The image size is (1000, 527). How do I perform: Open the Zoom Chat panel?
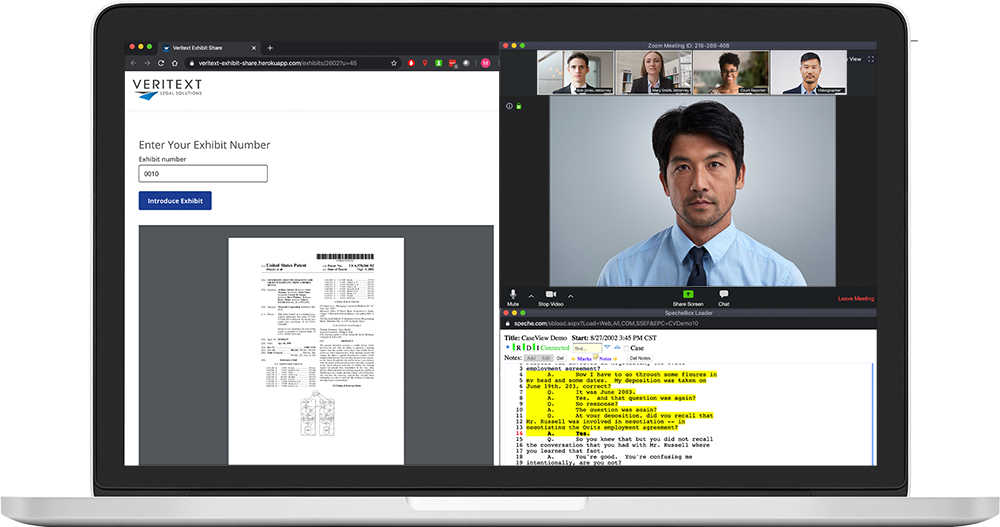(x=723, y=295)
